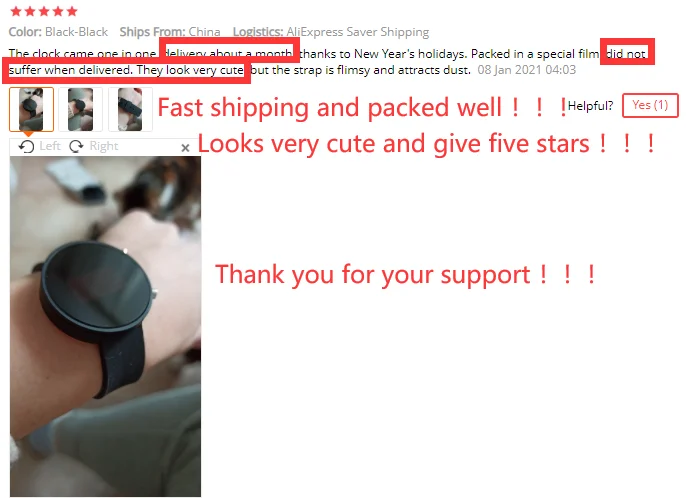Close the enlarged photo viewer

pos(185,148)
